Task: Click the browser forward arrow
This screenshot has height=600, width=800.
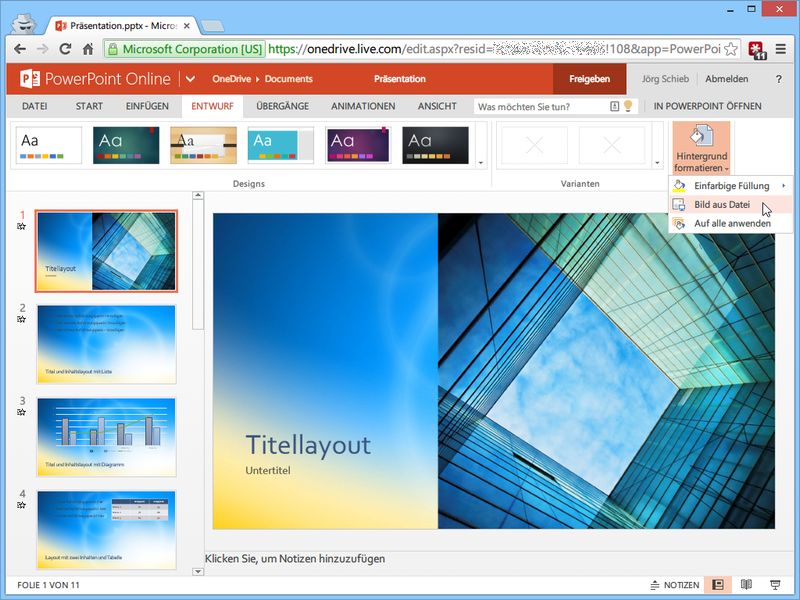Action: point(42,49)
